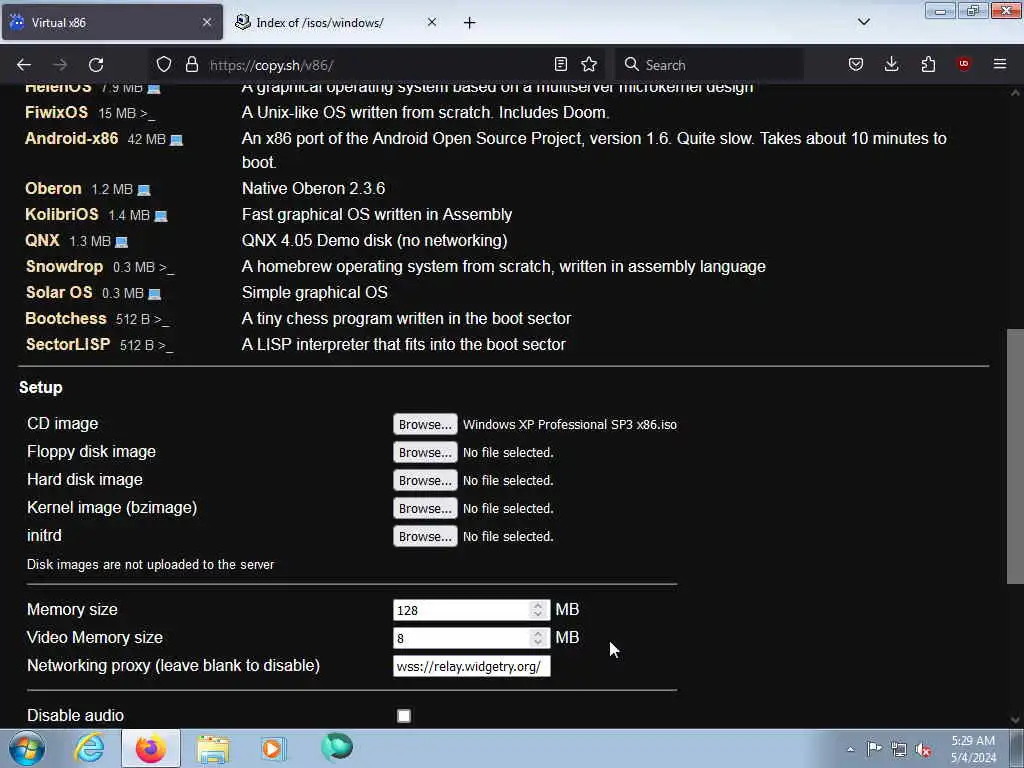This screenshot has width=1024, height=768.
Task: Open the Firefox hamburger menu
Action: 1000,64
